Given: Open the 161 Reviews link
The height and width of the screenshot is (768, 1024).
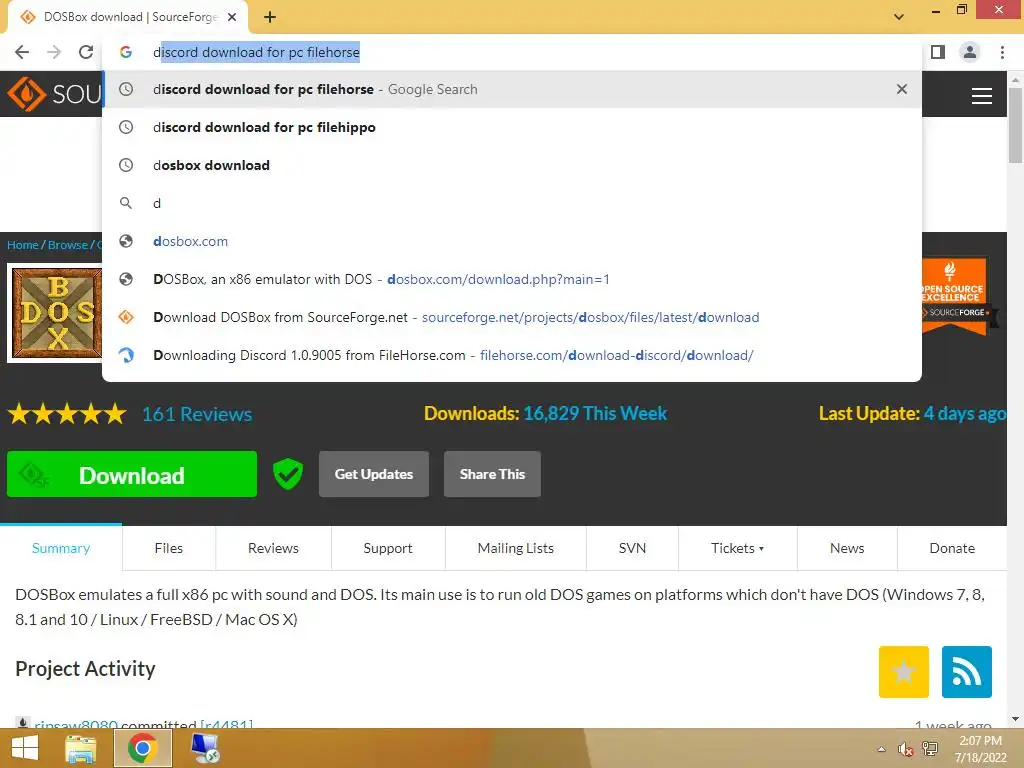Looking at the screenshot, I should (197, 414).
